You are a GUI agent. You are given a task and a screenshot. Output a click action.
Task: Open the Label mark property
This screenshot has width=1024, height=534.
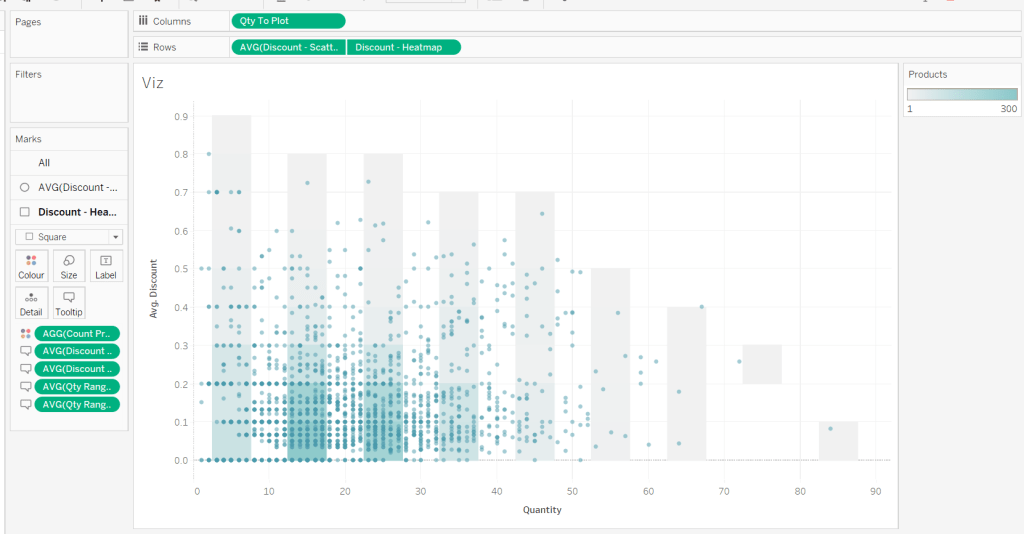[x=106, y=265]
